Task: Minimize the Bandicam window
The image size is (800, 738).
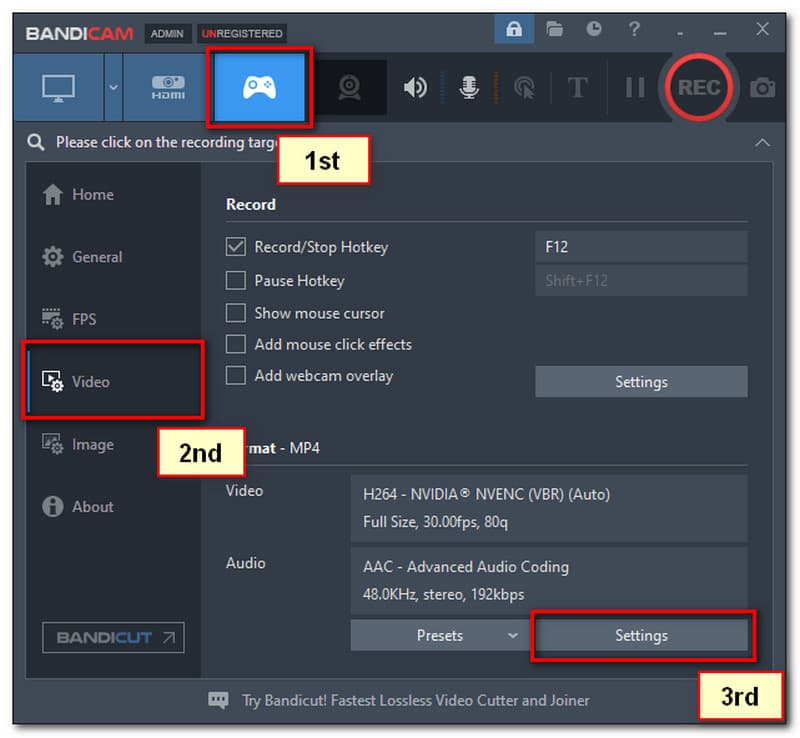Action: point(720,32)
